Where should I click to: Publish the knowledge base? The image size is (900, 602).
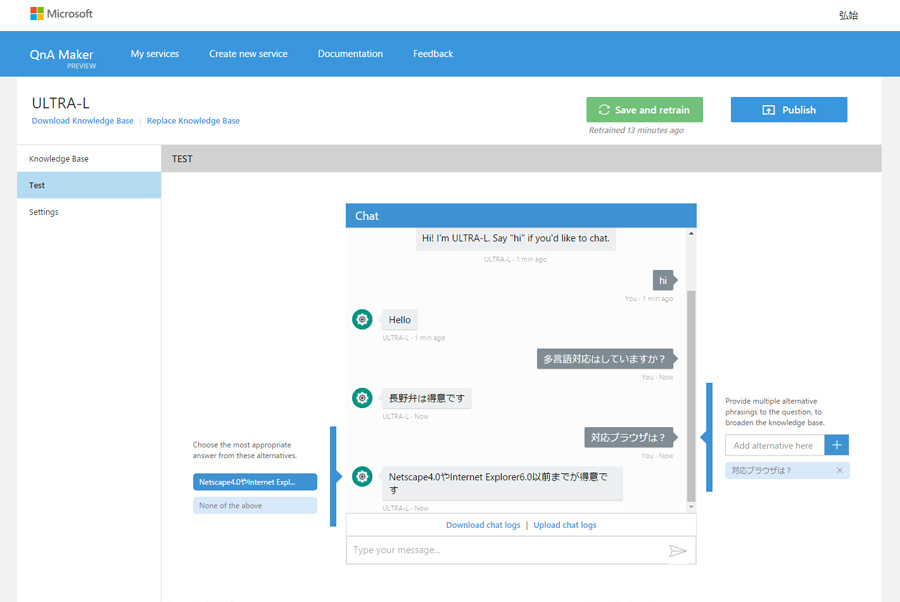(789, 110)
